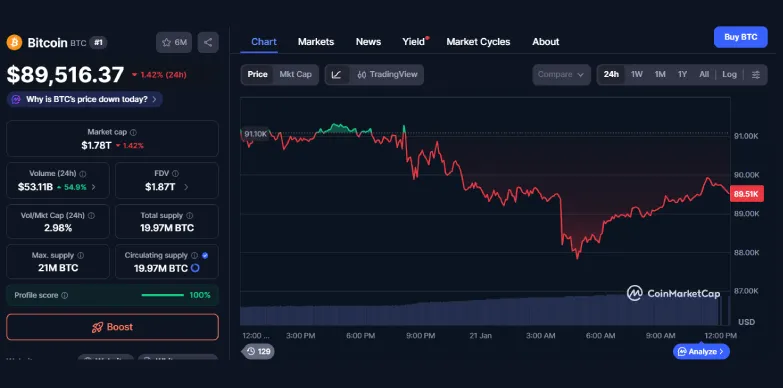The image size is (783, 388).
Task: Click the orange Bitcoin logo icon
Action: [x=14, y=42]
